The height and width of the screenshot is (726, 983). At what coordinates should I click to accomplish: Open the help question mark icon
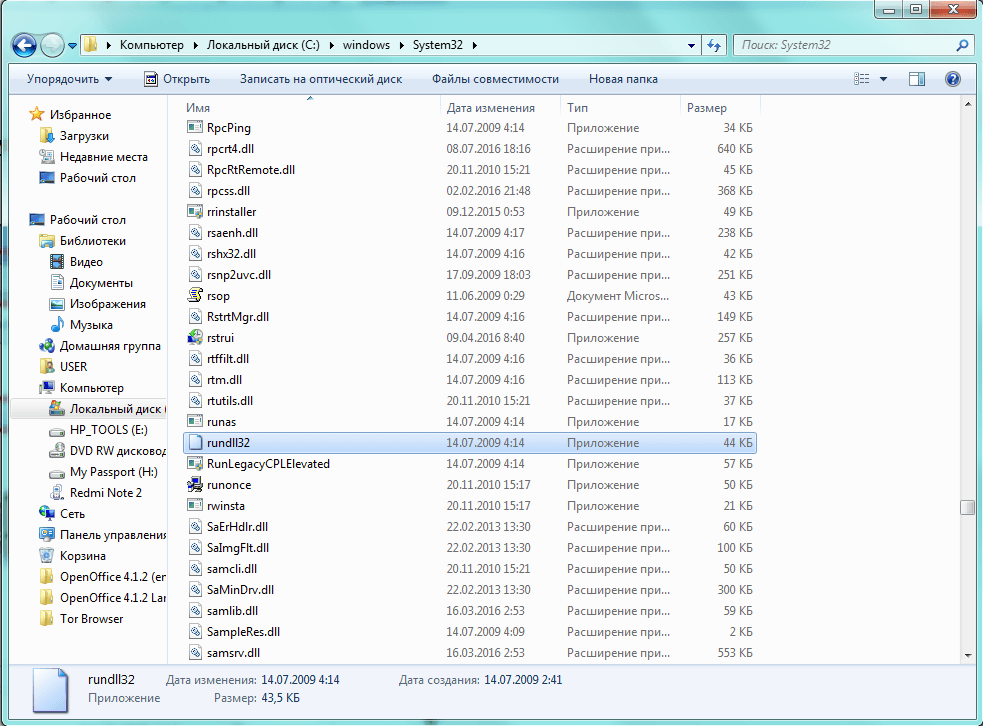(x=952, y=79)
